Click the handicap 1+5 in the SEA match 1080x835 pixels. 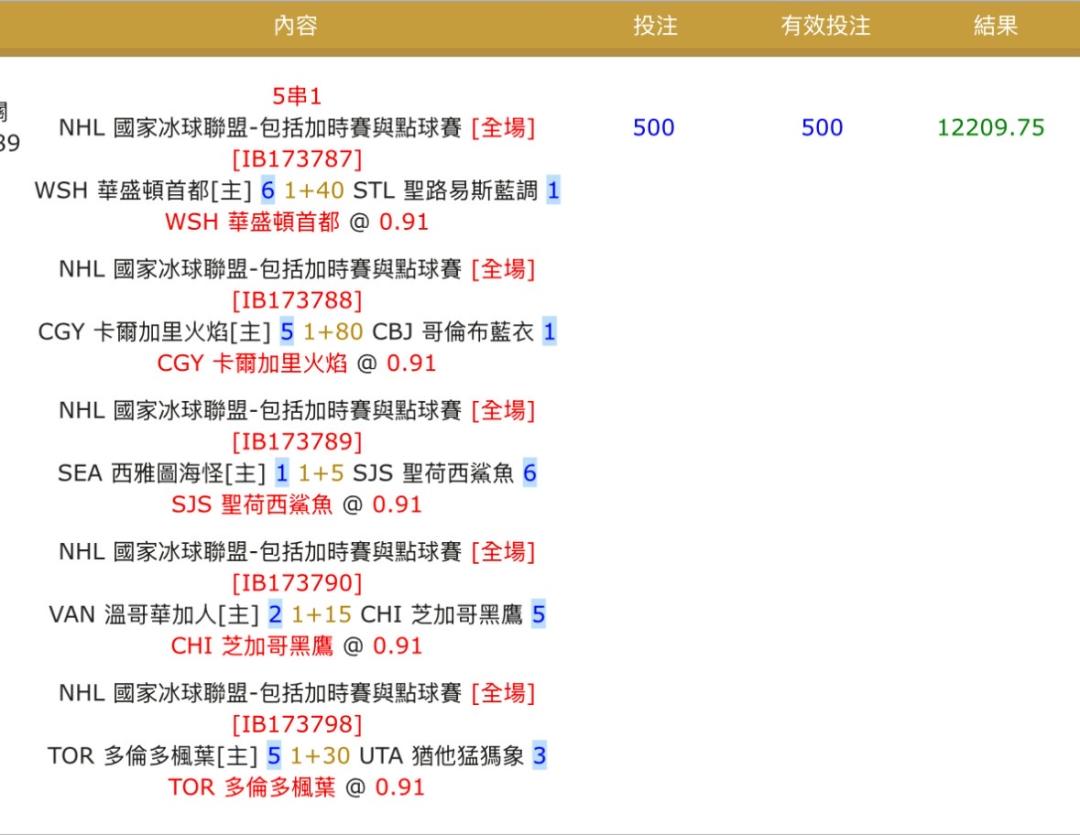[x=321, y=473]
